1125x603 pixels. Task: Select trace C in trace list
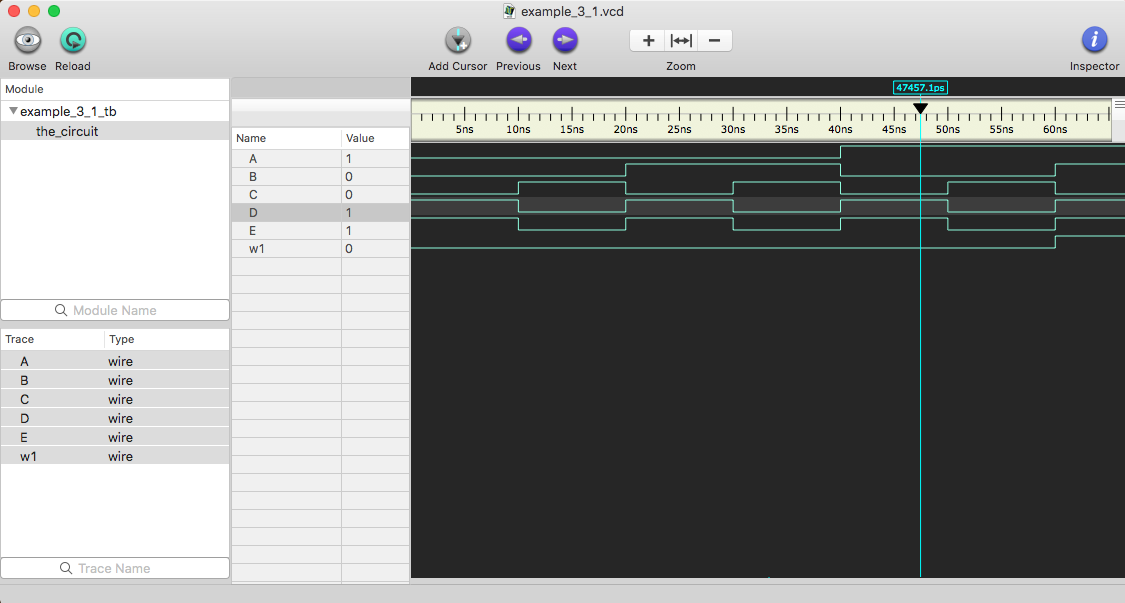point(115,399)
